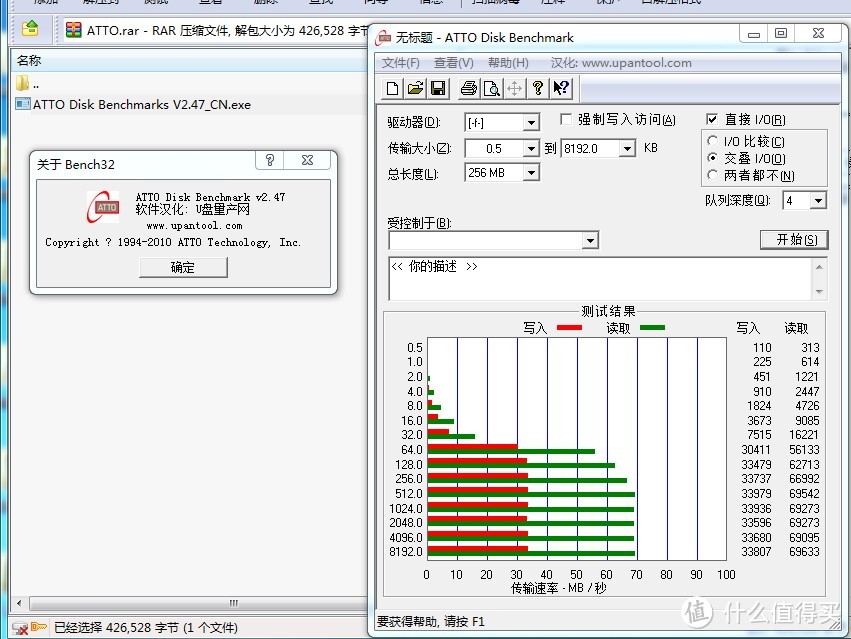Click the description box scroll down arrow

click(x=819, y=292)
